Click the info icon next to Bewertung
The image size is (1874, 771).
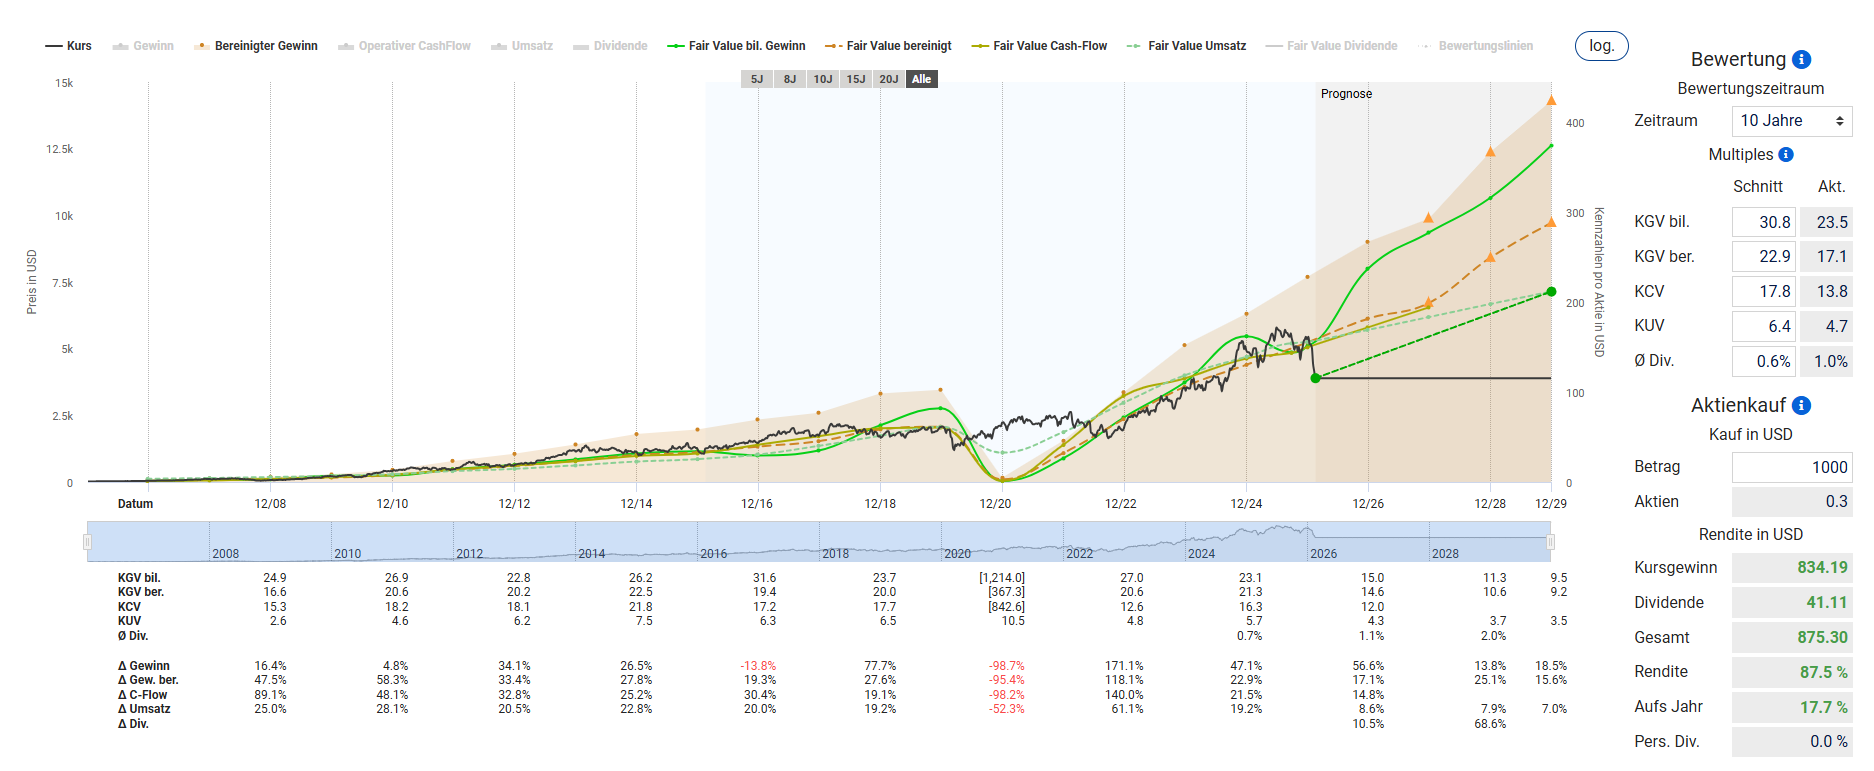click(x=1801, y=60)
